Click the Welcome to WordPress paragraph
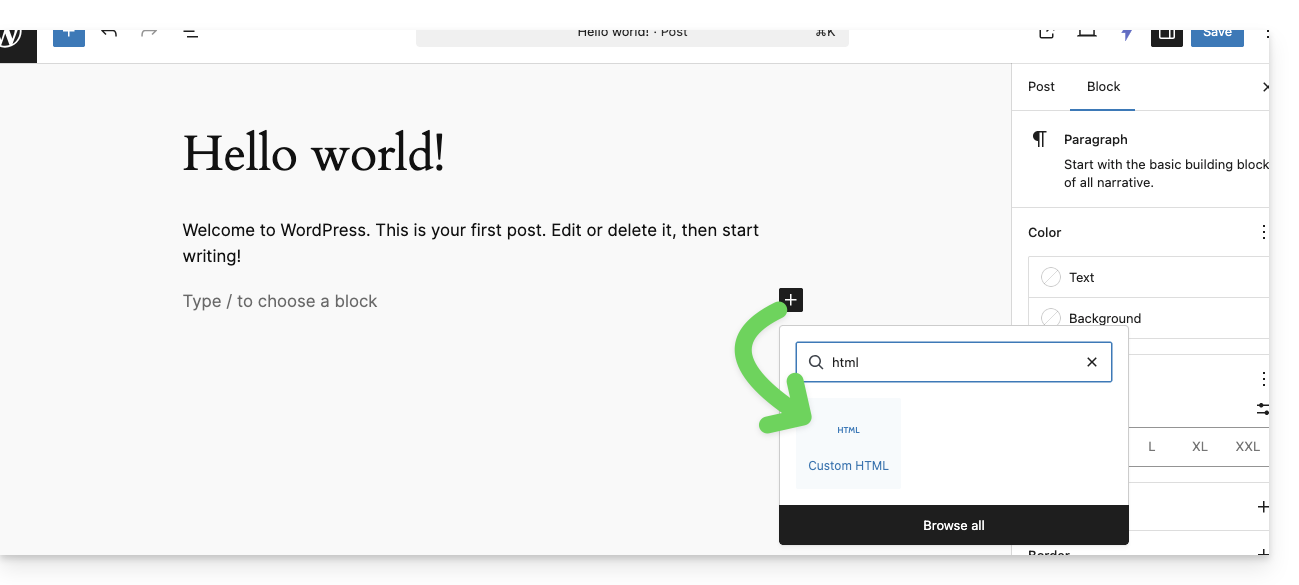 point(471,243)
